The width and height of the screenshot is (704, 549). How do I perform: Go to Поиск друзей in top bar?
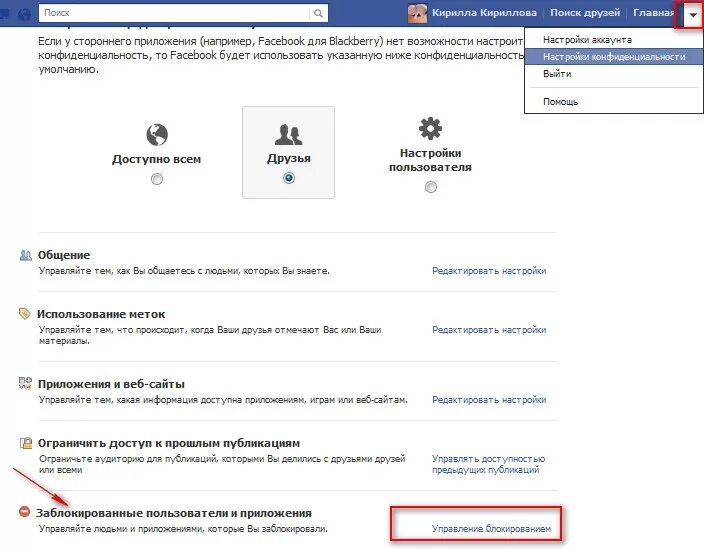(x=585, y=13)
